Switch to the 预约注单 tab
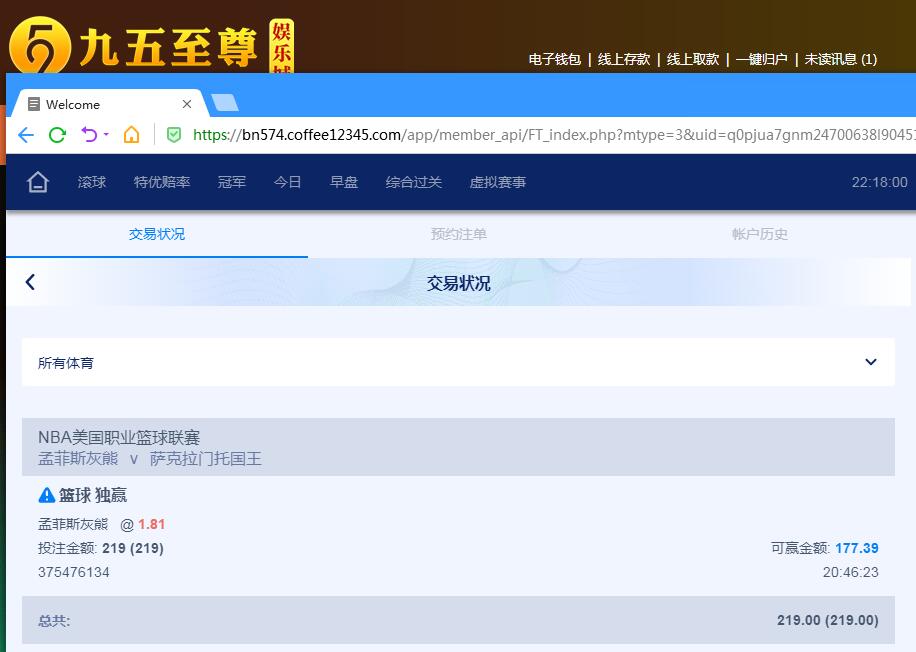Screen dimensions: 916x652 click(459, 234)
